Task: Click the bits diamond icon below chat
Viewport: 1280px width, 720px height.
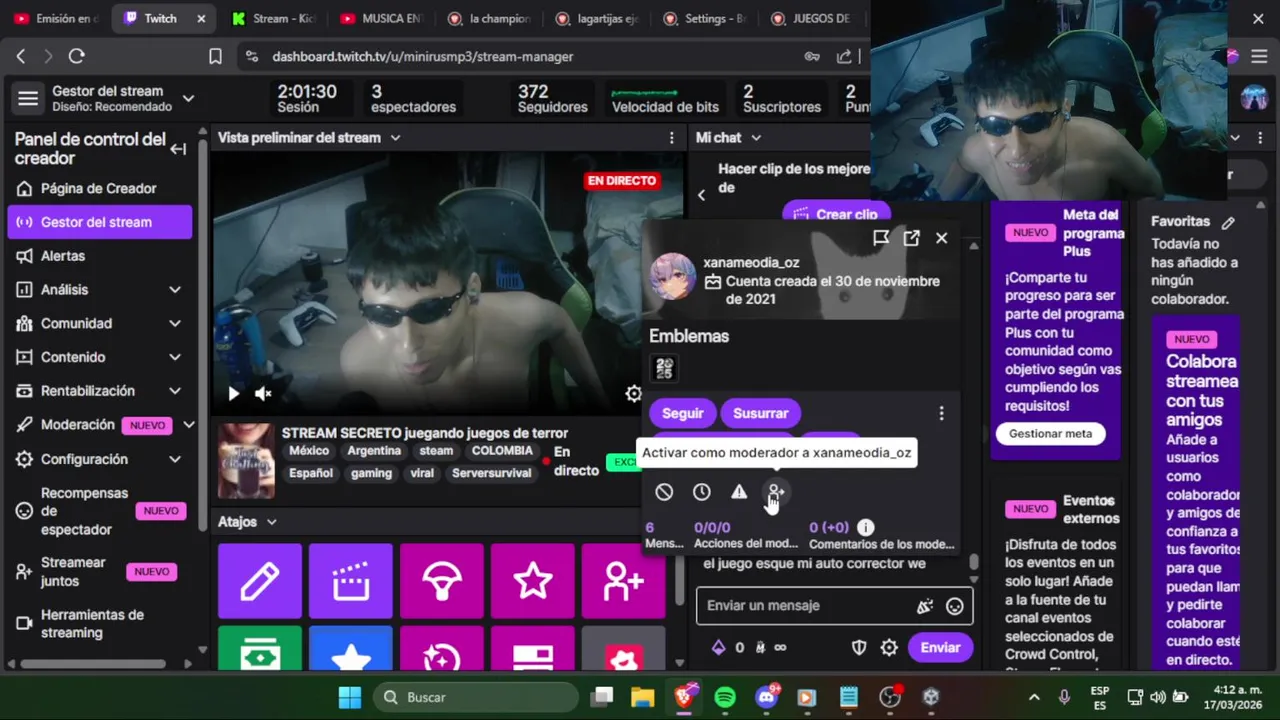Action: coord(718,648)
